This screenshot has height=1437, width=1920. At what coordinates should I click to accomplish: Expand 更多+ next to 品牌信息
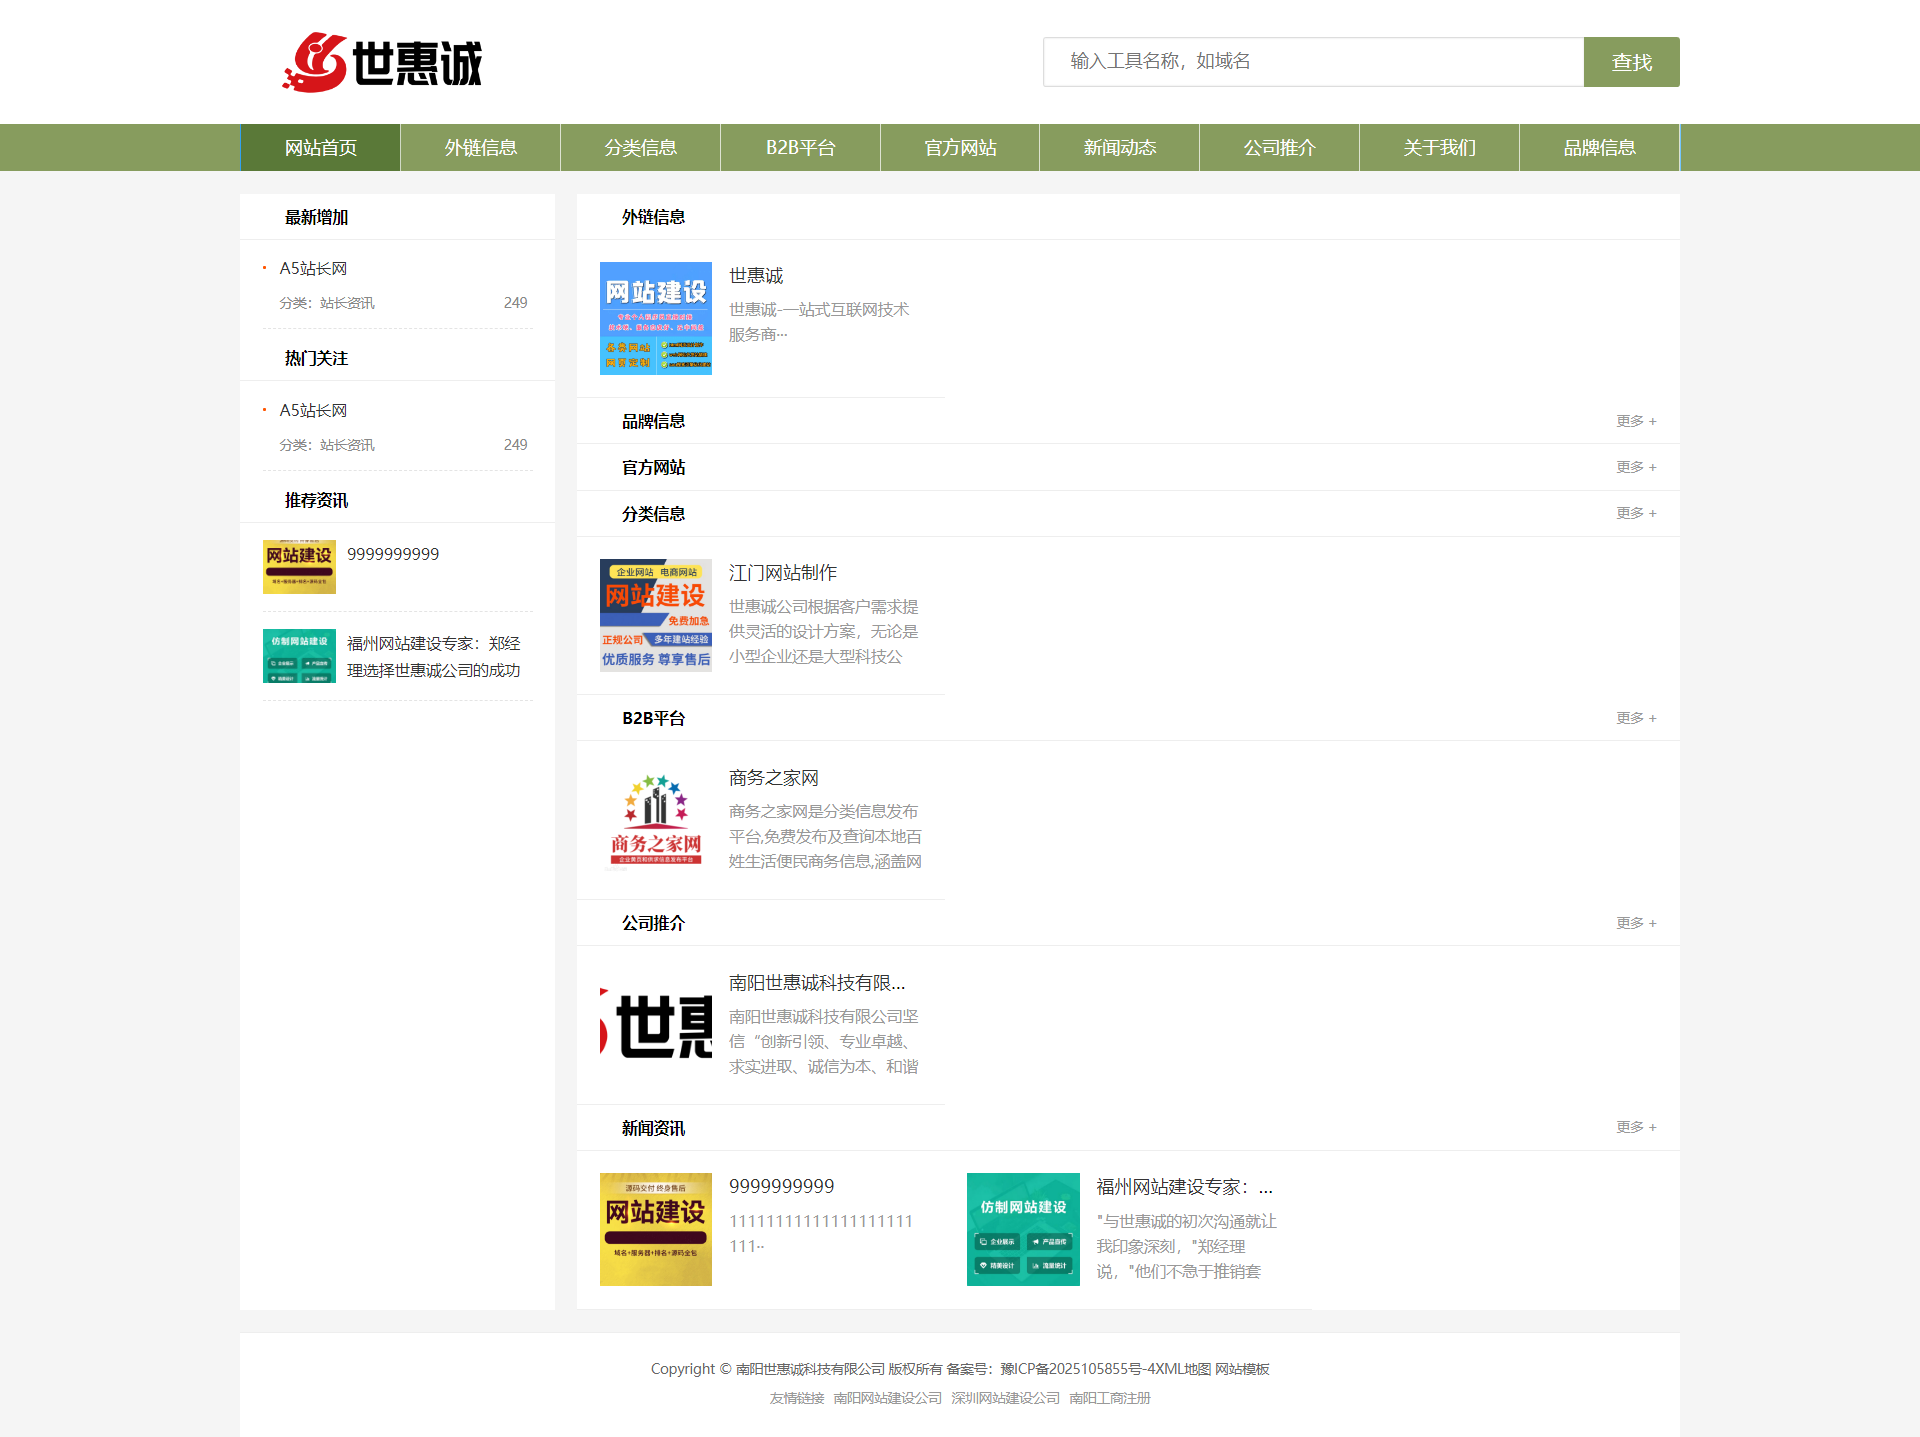(1634, 420)
